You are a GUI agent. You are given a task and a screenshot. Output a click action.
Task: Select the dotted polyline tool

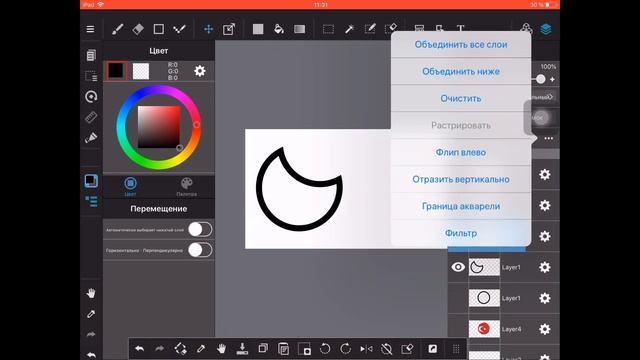(179, 29)
